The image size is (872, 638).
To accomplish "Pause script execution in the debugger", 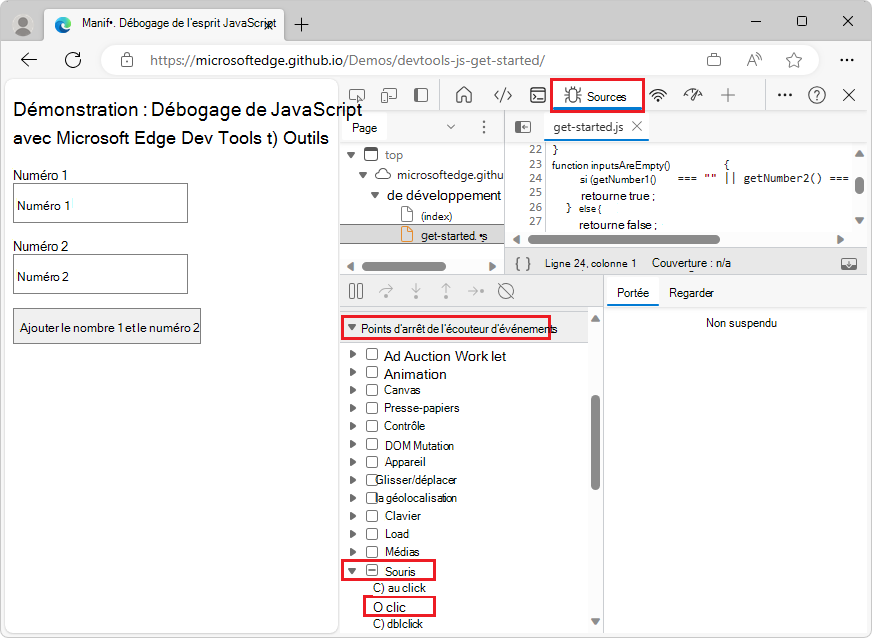I will (x=356, y=291).
